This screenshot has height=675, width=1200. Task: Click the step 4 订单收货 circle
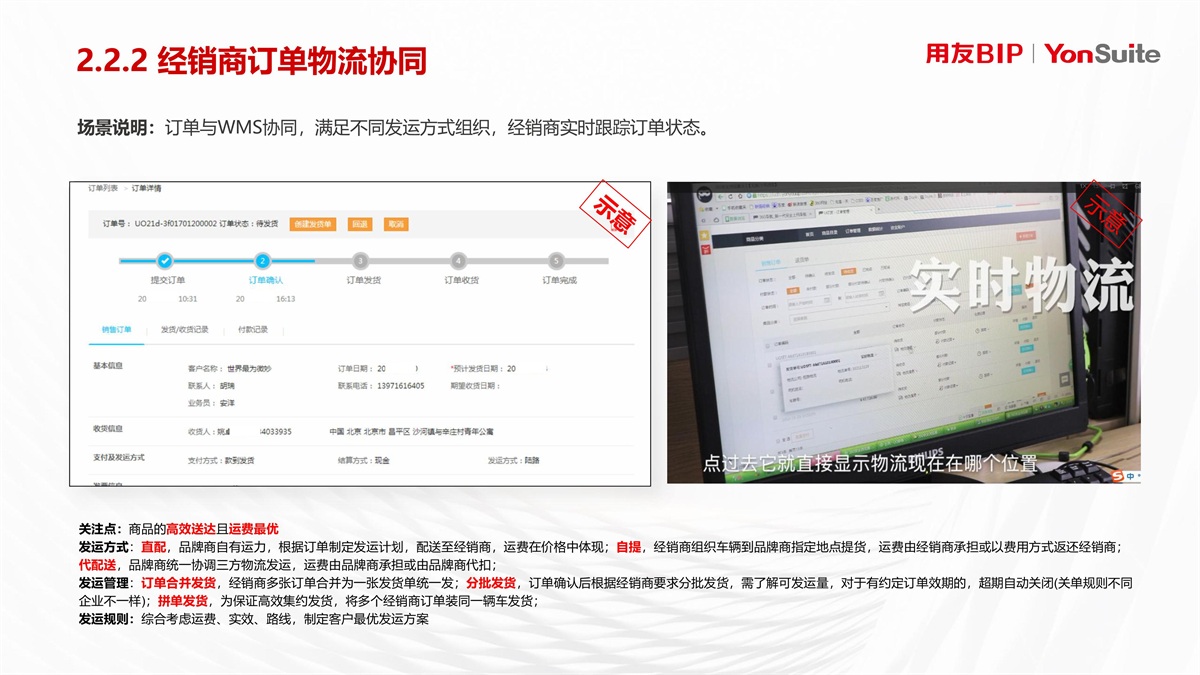458,261
